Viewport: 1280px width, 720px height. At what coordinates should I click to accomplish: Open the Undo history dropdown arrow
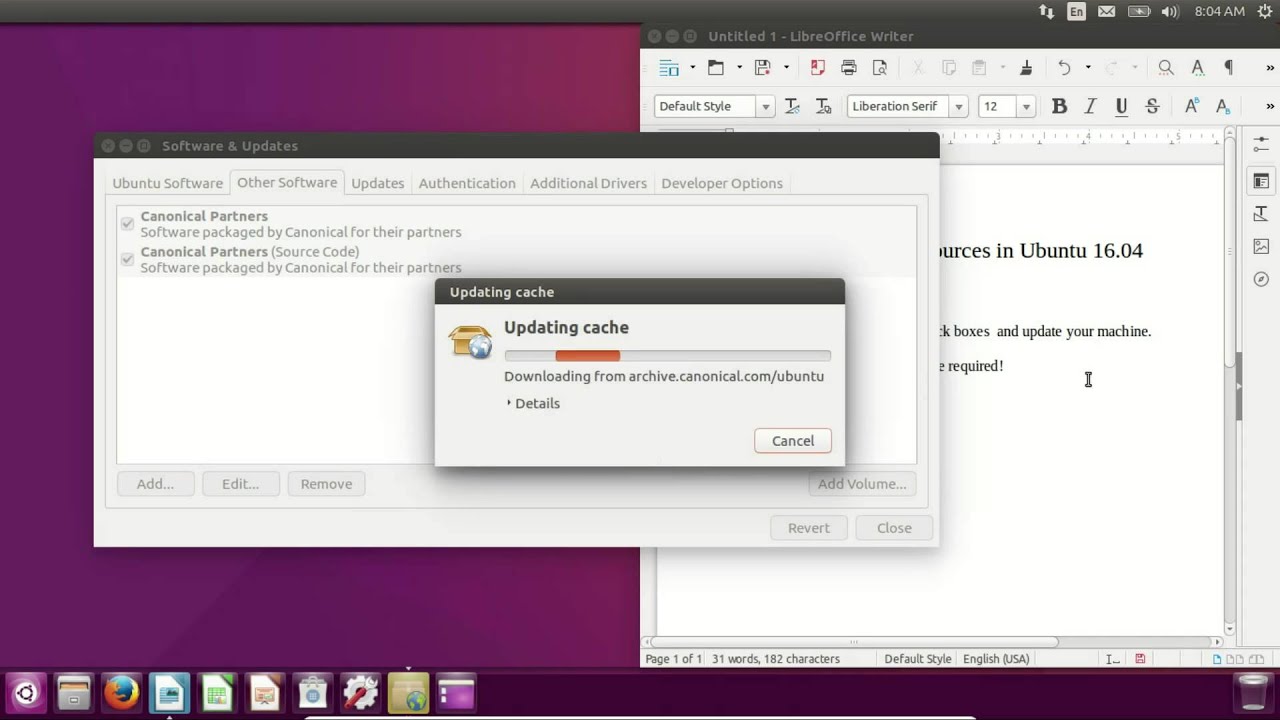pos(1087,68)
